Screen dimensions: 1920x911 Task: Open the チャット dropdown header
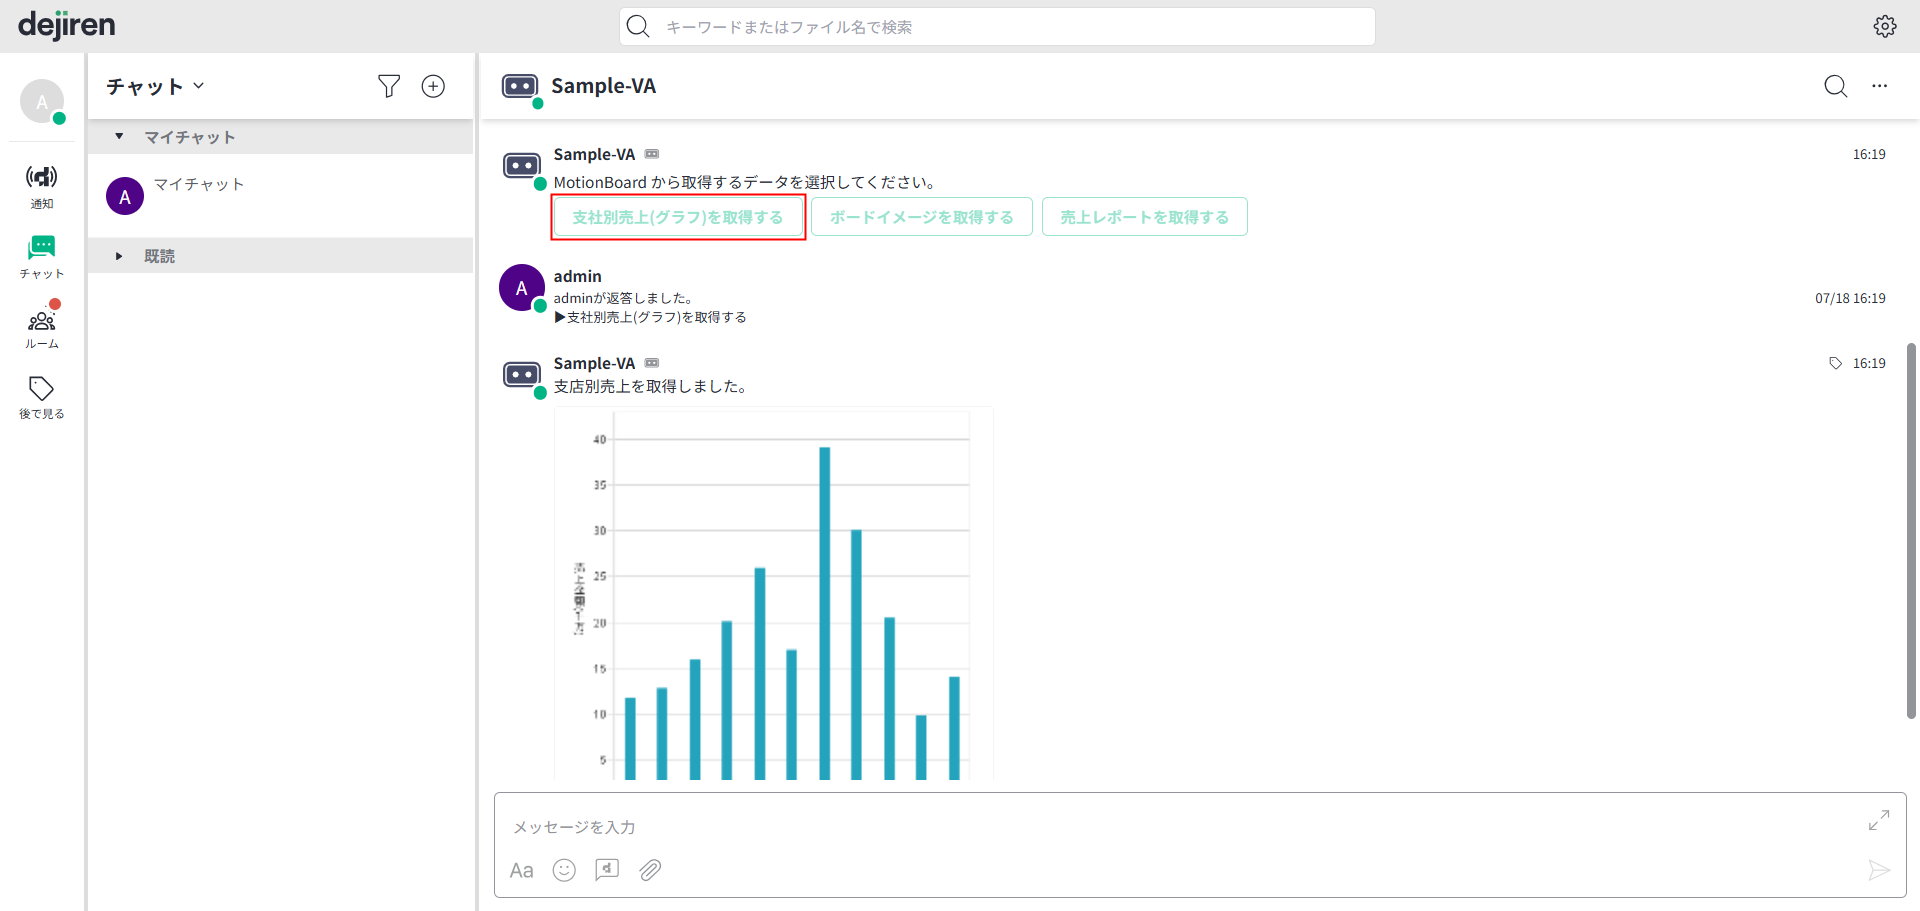pos(155,87)
